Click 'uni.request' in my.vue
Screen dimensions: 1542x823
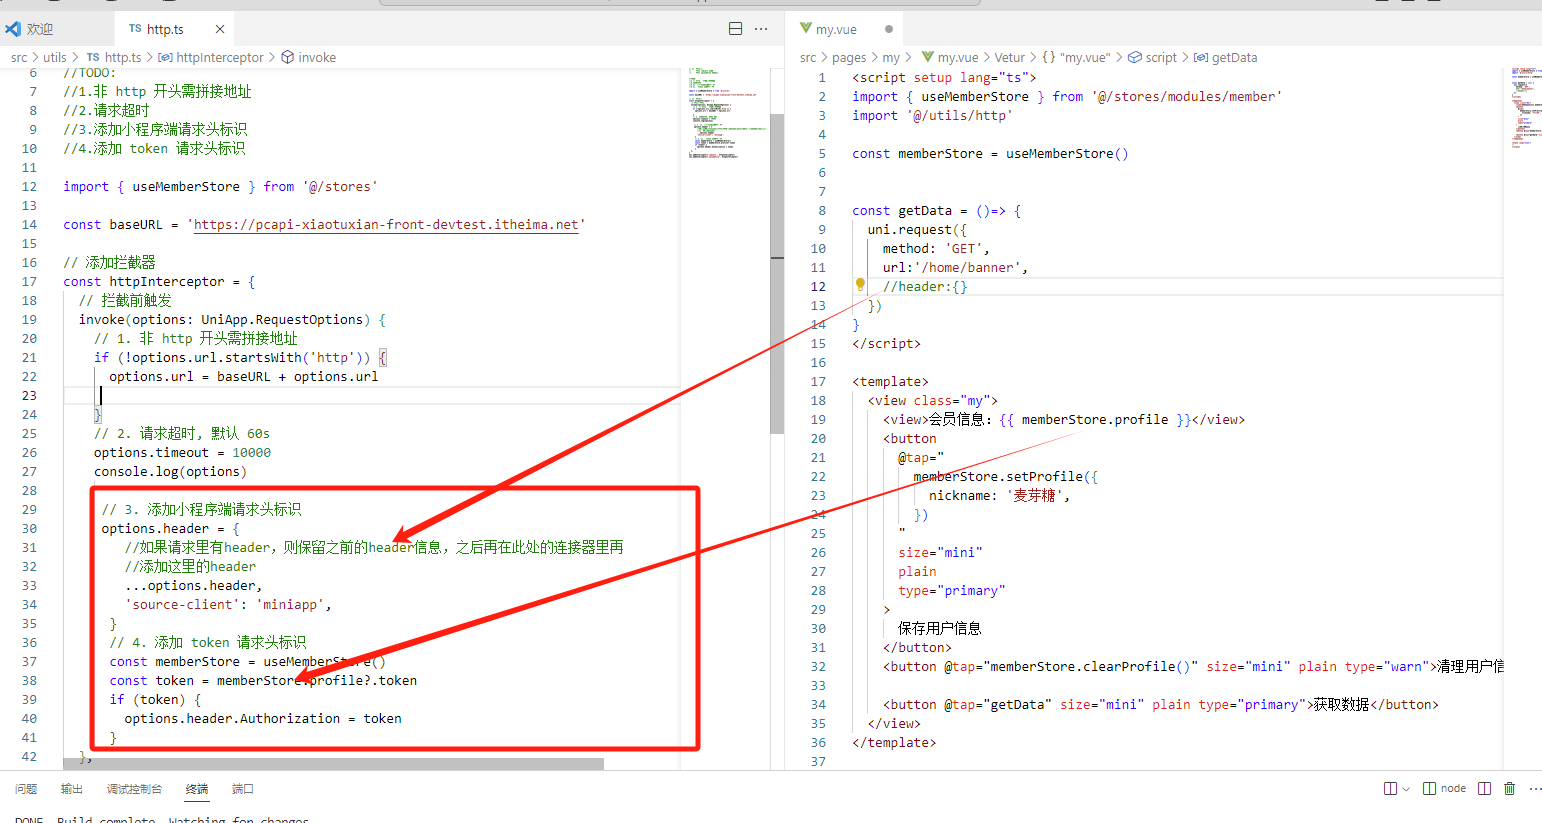pos(909,229)
